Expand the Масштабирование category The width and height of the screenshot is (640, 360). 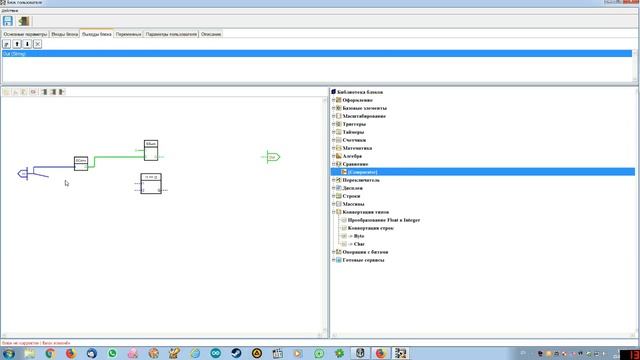click(333, 116)
